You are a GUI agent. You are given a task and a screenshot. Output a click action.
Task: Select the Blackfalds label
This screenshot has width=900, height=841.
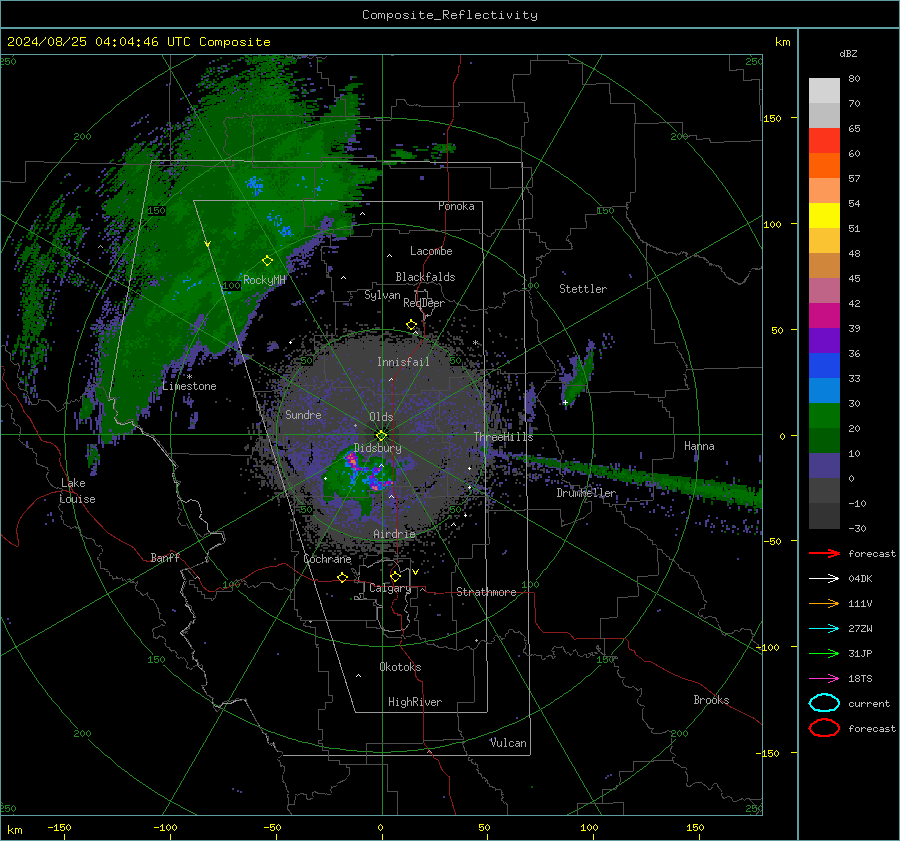(425, 277)
